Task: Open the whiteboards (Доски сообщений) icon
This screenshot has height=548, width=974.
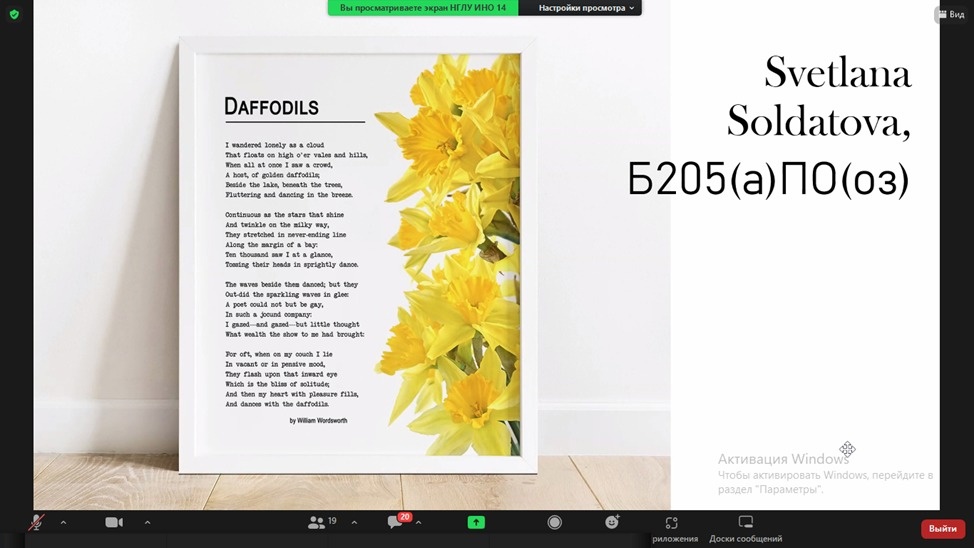Action: [x=745, y=521]
